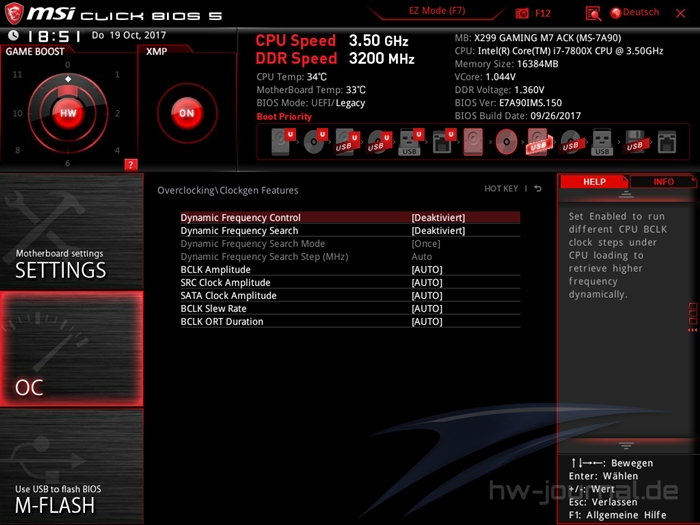Select the highlighted legacy optical disc boot icon
700x525 pixels.
point(506,142)
